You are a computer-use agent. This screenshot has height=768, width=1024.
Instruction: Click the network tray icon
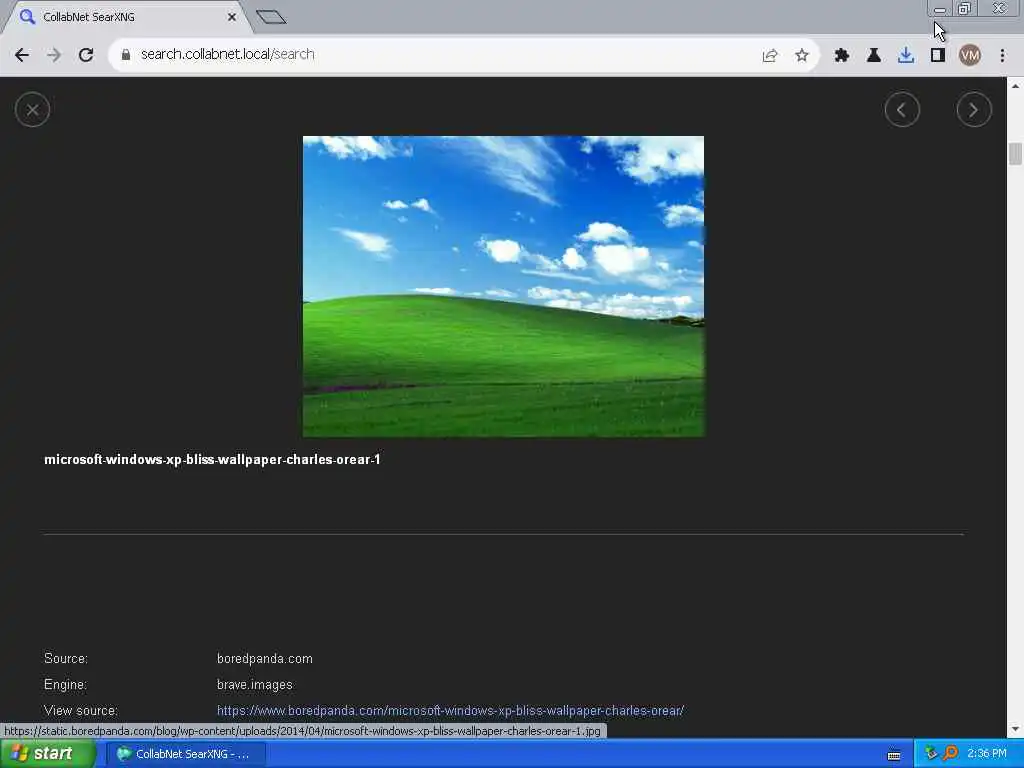pos(931,754)
